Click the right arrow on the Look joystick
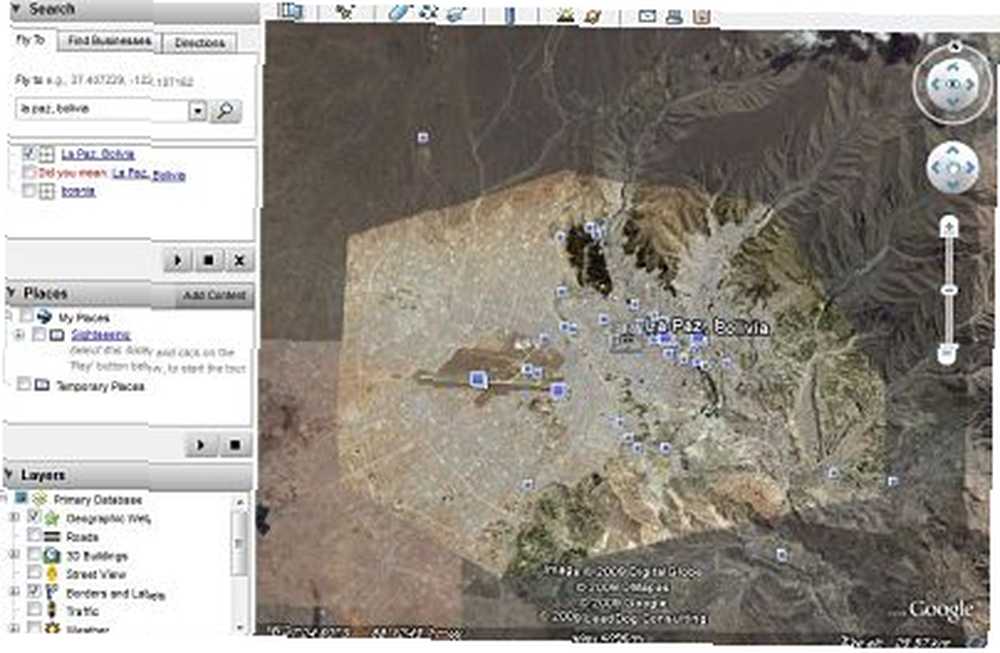Image resolution: width=1000 pixels, height=653 pixels. click(971, 84)
